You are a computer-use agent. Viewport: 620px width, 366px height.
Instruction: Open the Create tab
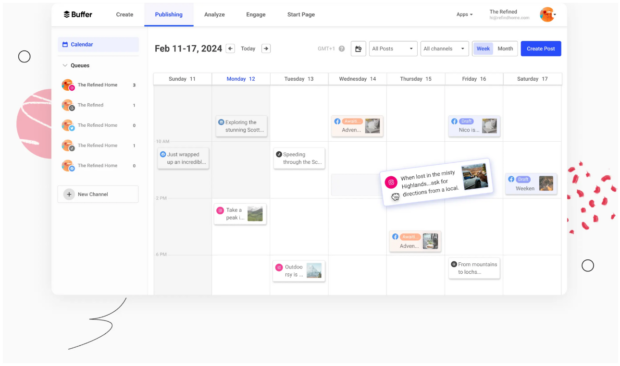[125, 15]
